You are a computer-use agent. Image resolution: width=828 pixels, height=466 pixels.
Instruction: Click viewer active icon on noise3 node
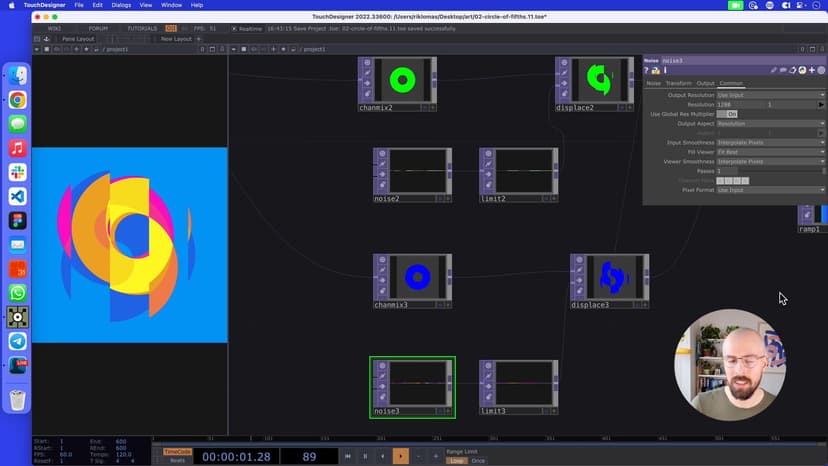[447, 411]
